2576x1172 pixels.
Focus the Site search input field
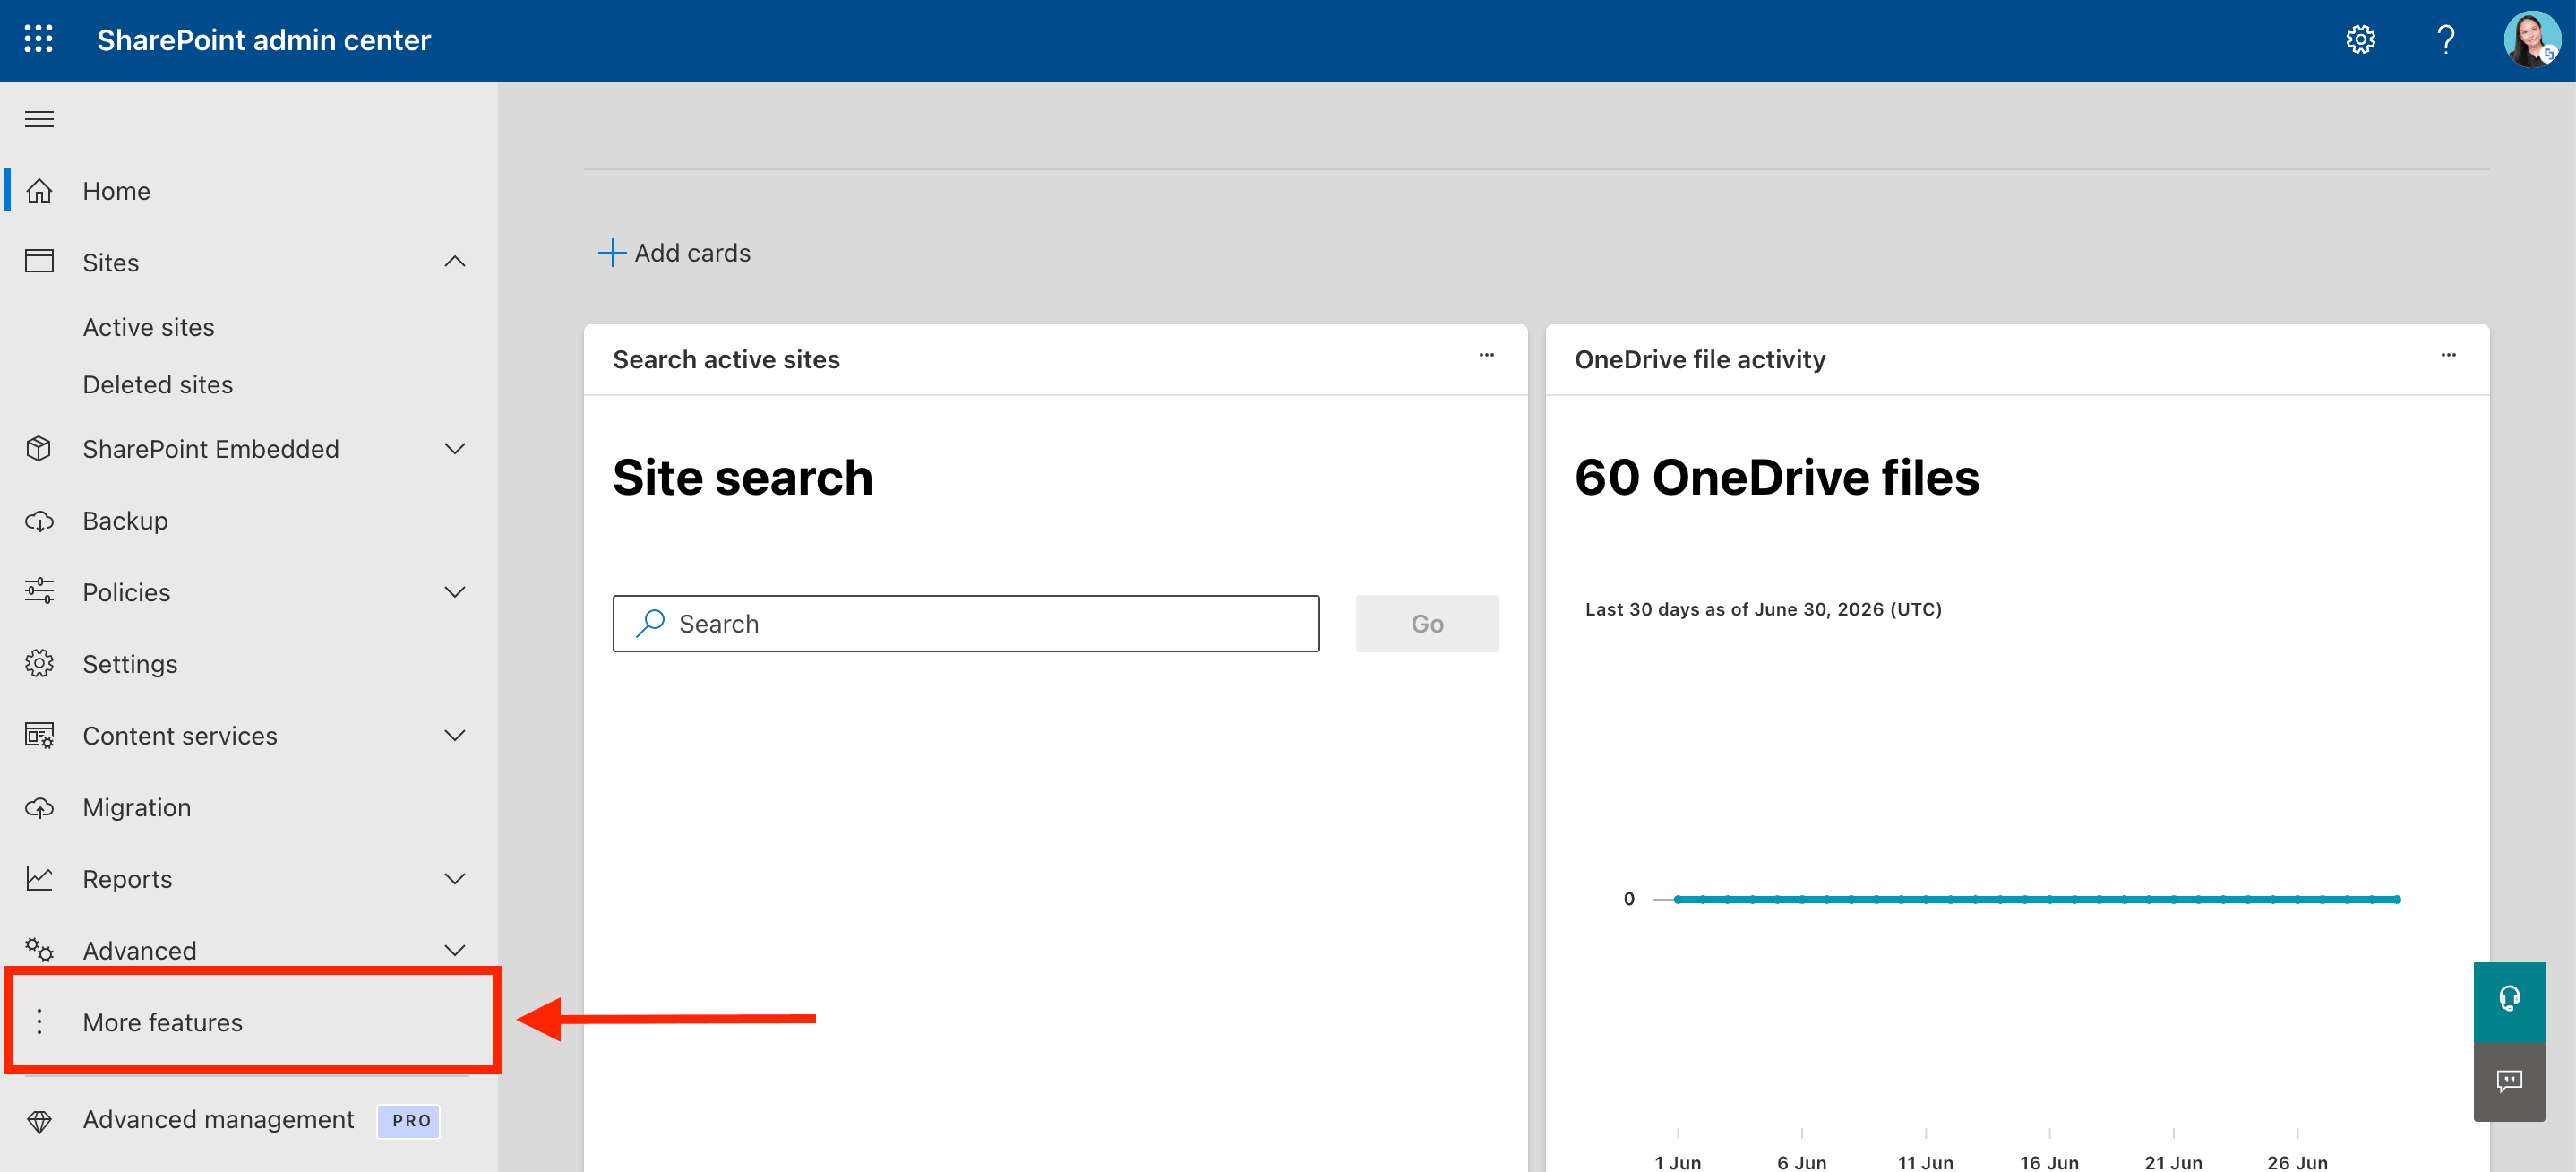pos(966,623)
